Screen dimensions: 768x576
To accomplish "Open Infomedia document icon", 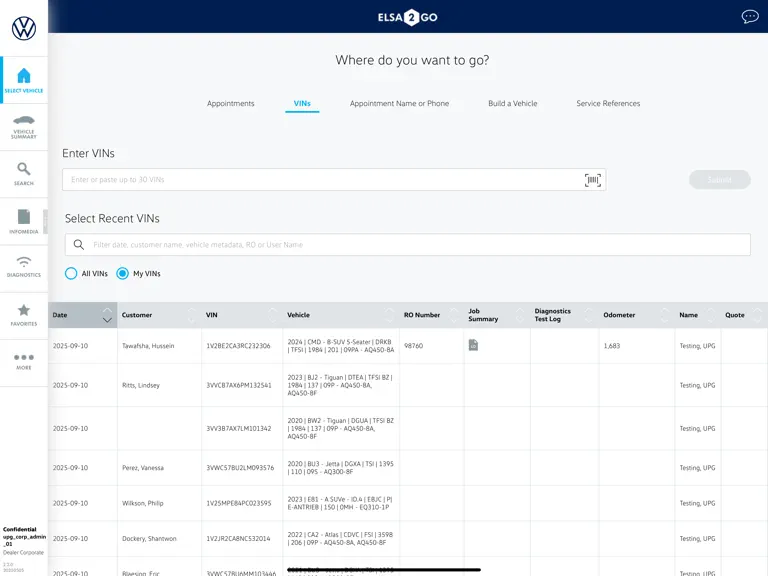I will click(x=24, y=216).
